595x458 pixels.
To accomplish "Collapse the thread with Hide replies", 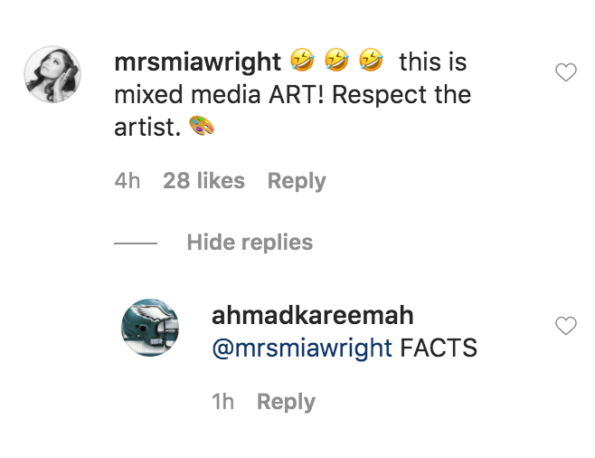I will coord(250,242).
